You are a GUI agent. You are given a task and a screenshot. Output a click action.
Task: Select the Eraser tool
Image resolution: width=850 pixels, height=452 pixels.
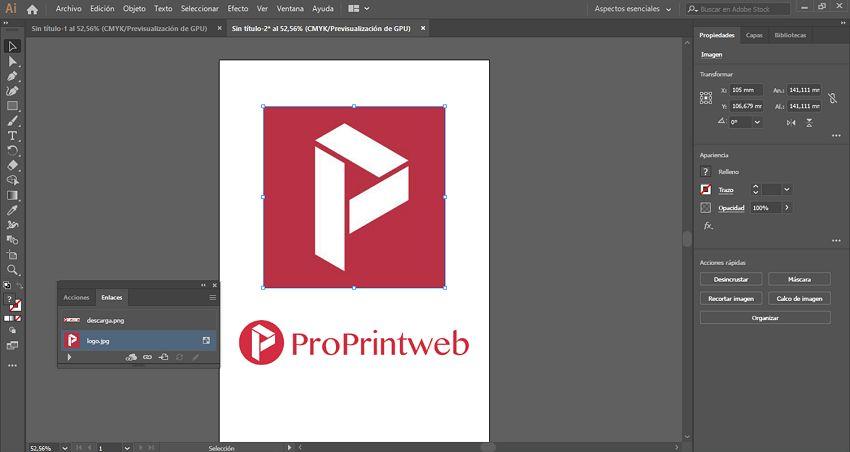tap(12, 165)
